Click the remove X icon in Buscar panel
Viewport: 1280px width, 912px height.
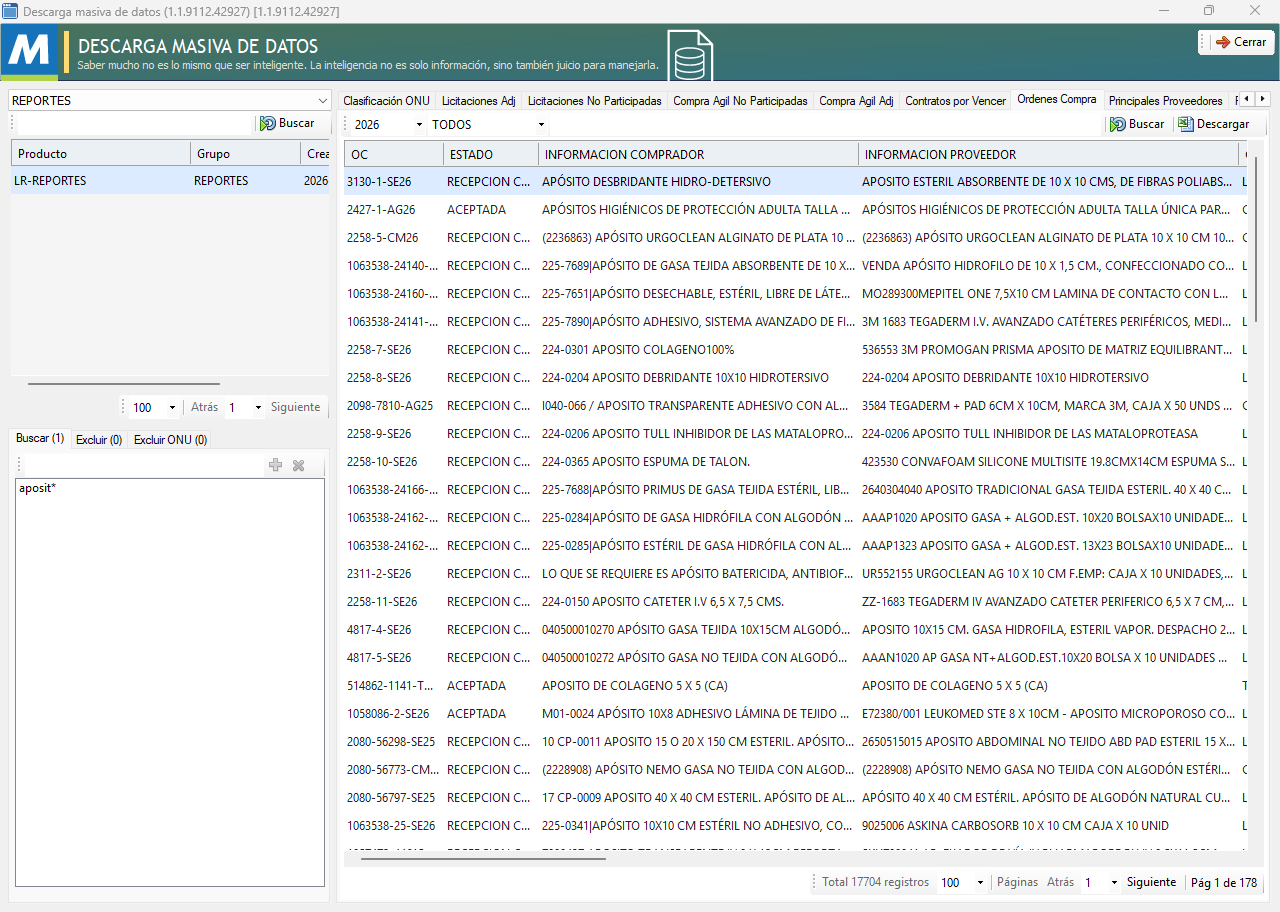(298, 465)
